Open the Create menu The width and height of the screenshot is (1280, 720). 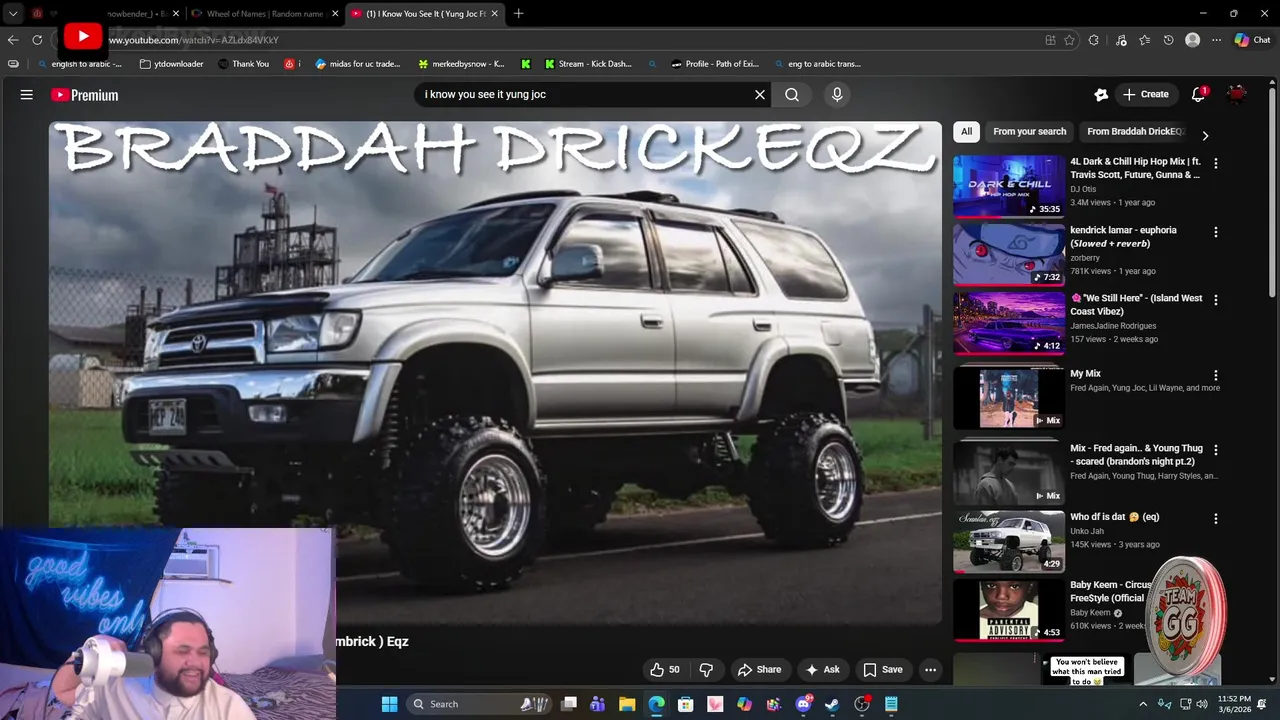pos(1146,95)
